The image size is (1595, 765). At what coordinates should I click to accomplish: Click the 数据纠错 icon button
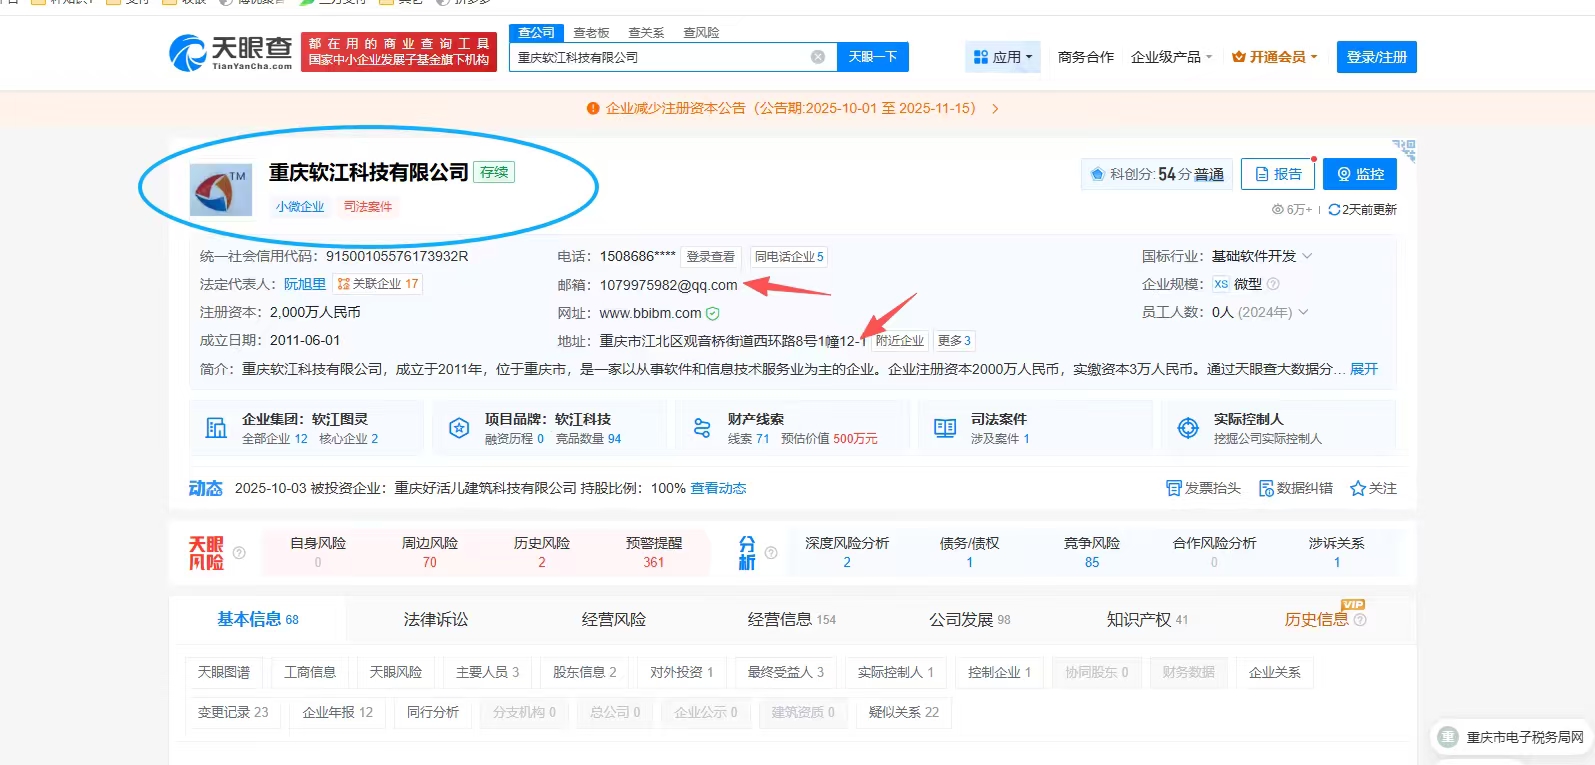1295,488
